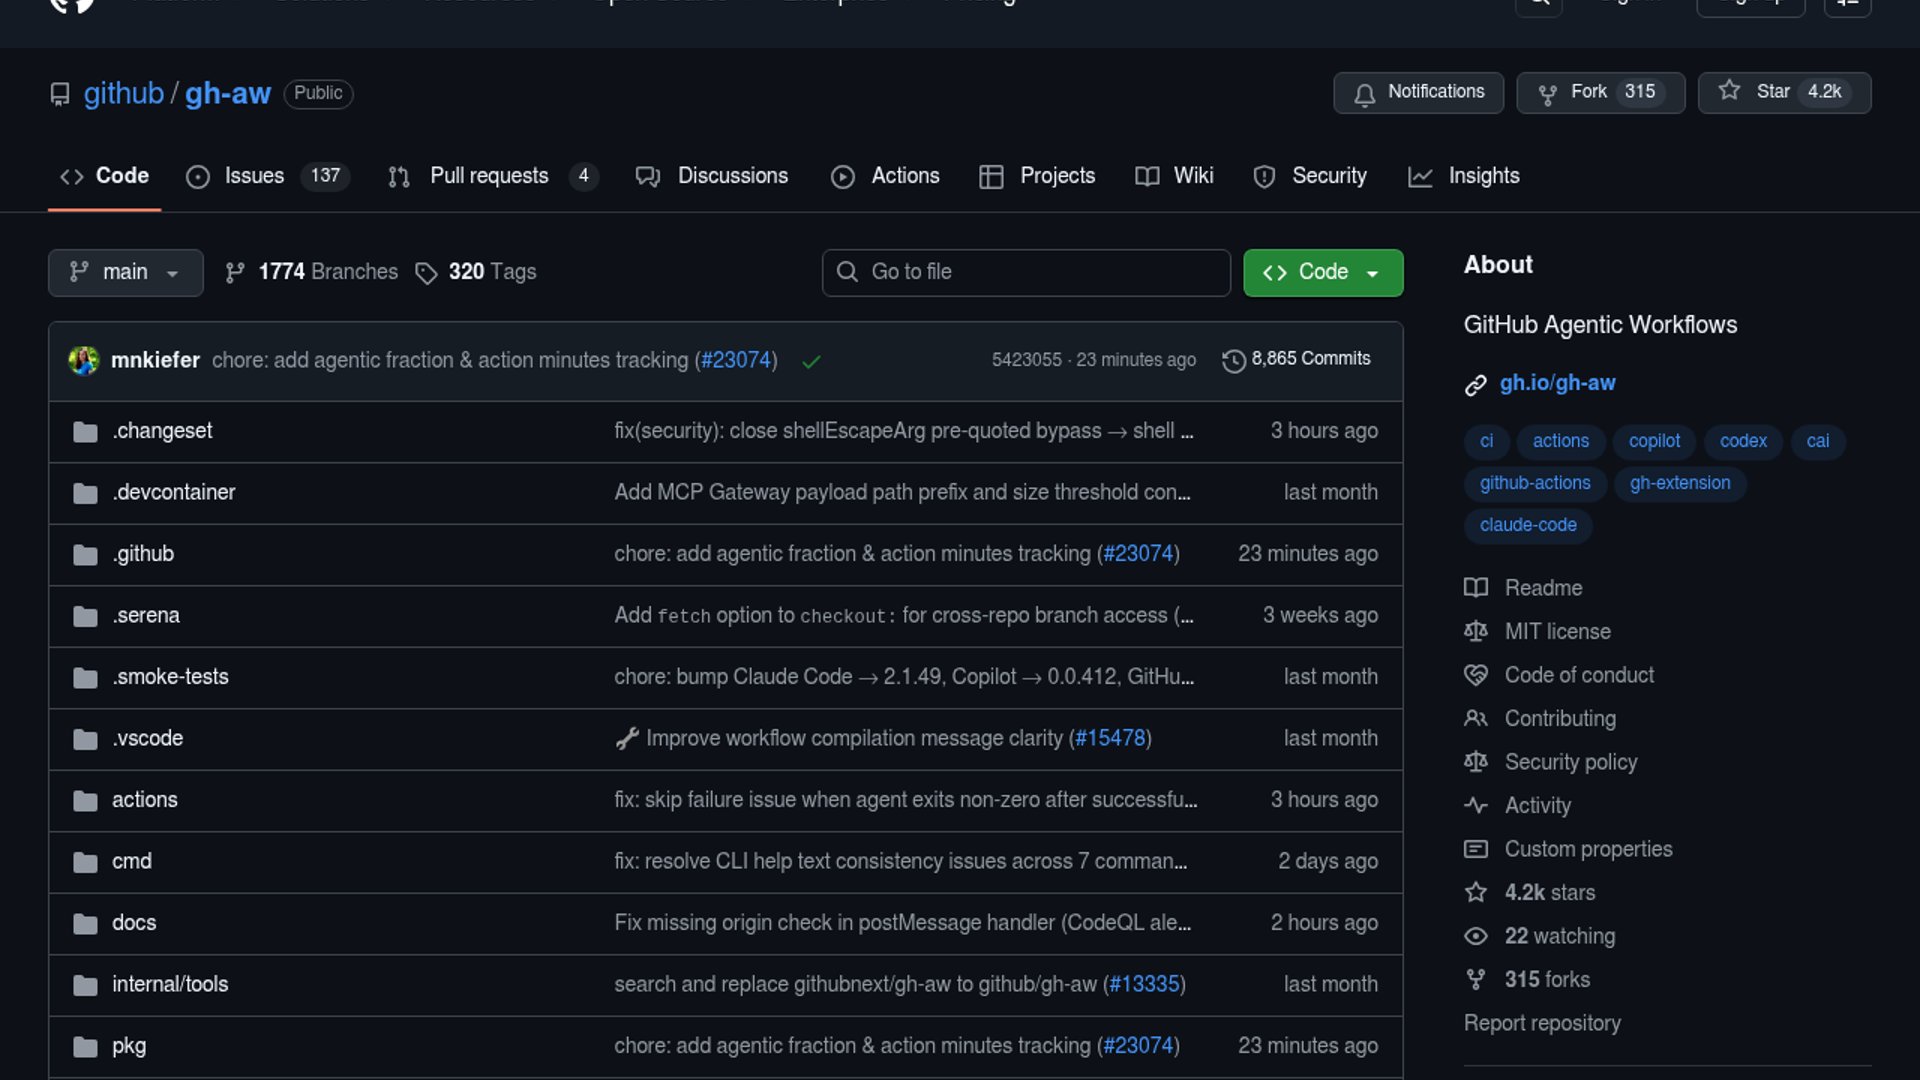Switch to the Issues tab
1920x1080 pixels.
(254, 176)
